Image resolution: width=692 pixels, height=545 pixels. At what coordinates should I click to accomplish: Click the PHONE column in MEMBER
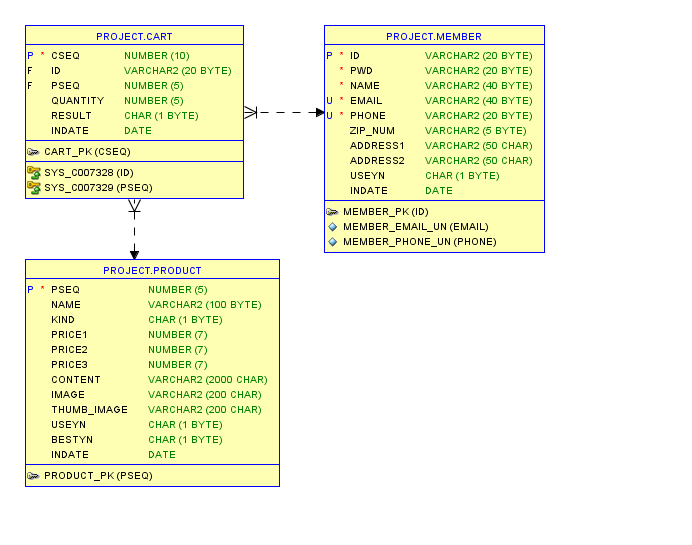coord(368,116)
